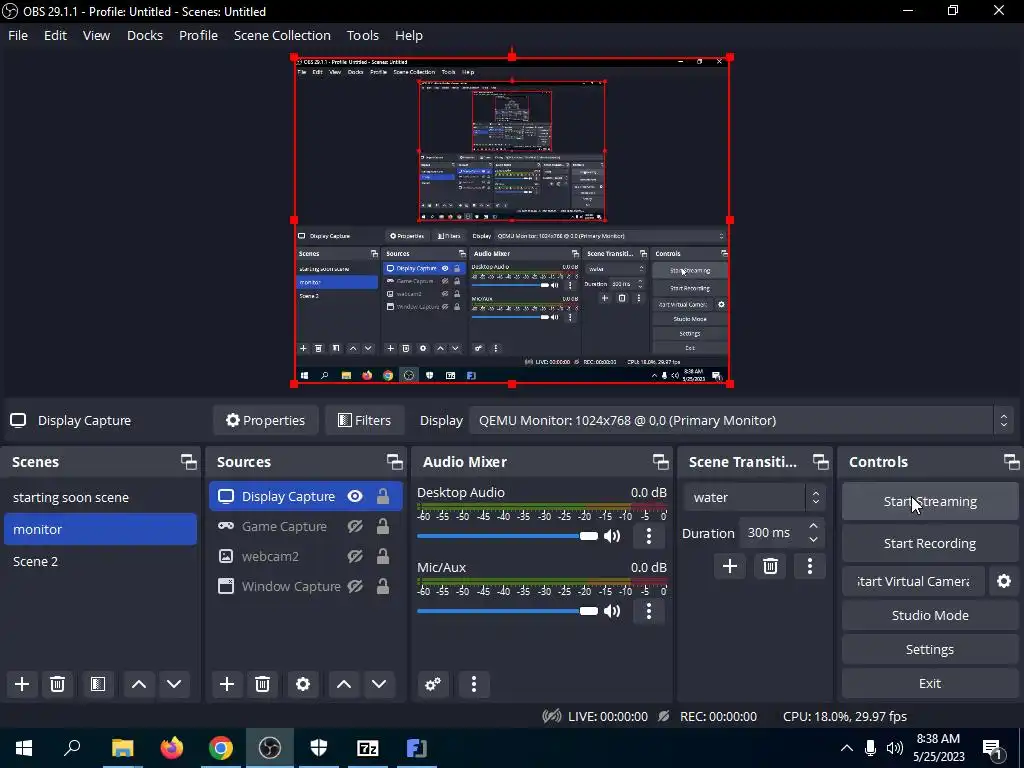
Task: Undock the Scenes panel
Action: (189, 462)
